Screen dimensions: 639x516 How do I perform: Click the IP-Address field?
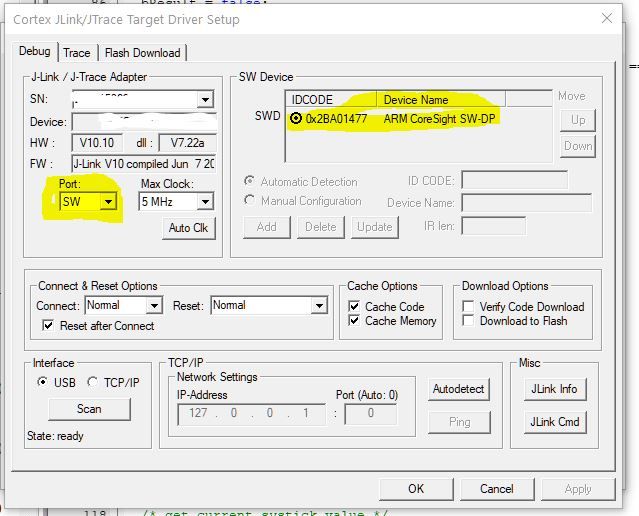pos(251,414)
